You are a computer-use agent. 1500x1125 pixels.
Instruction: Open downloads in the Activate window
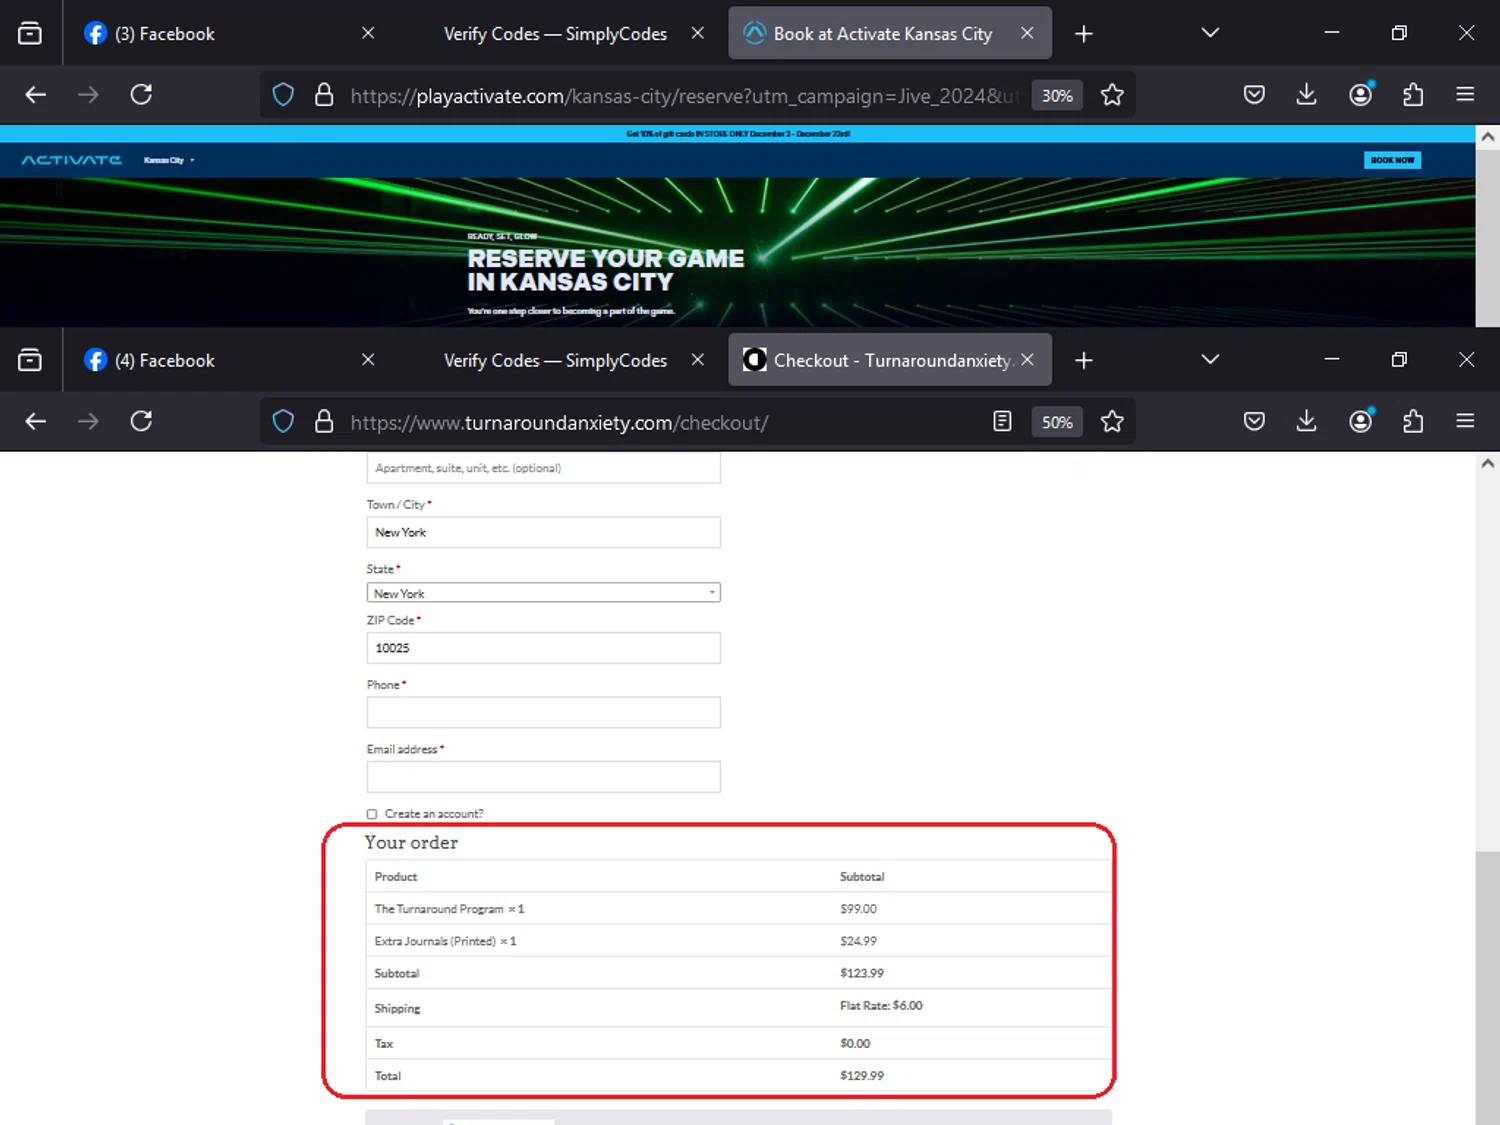pos(1306,95)
